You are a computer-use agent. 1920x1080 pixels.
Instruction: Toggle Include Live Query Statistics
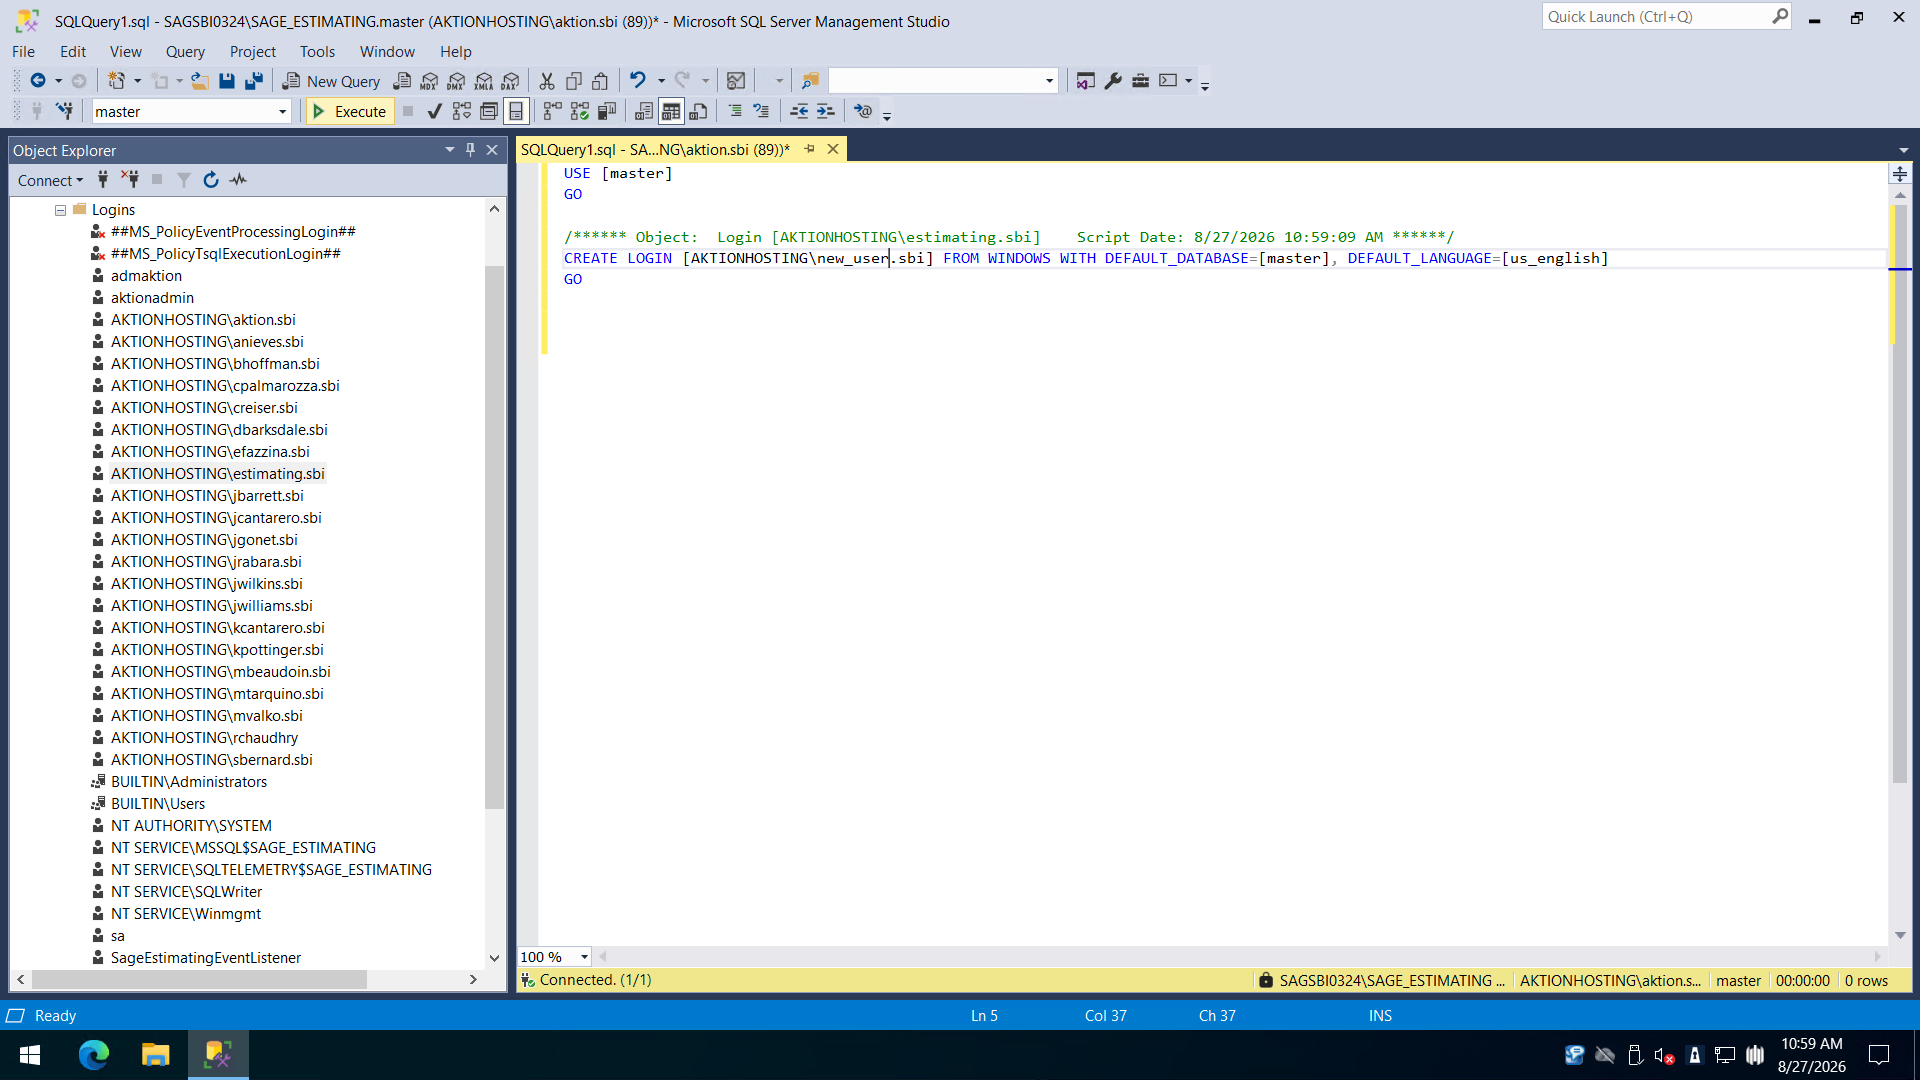tap(580, 111)
